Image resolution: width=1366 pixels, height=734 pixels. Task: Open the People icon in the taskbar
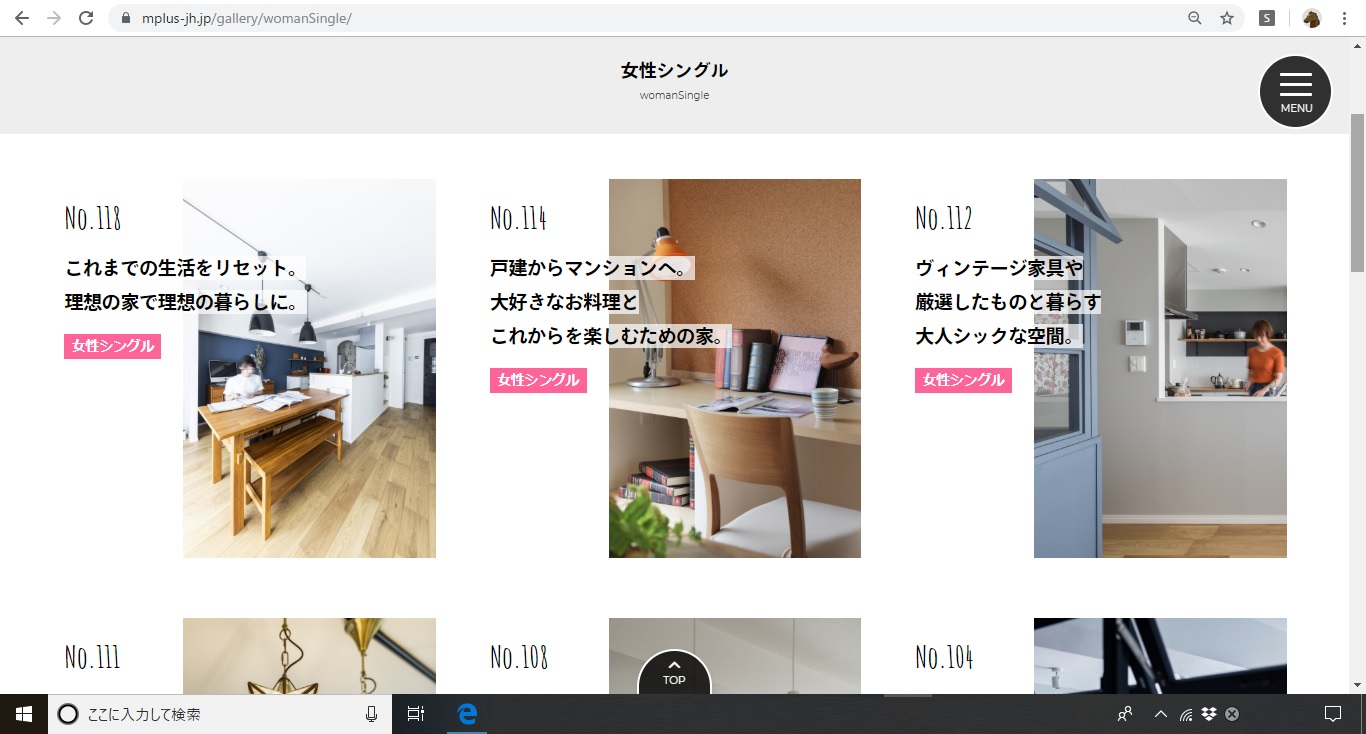tap(1125, 714)
